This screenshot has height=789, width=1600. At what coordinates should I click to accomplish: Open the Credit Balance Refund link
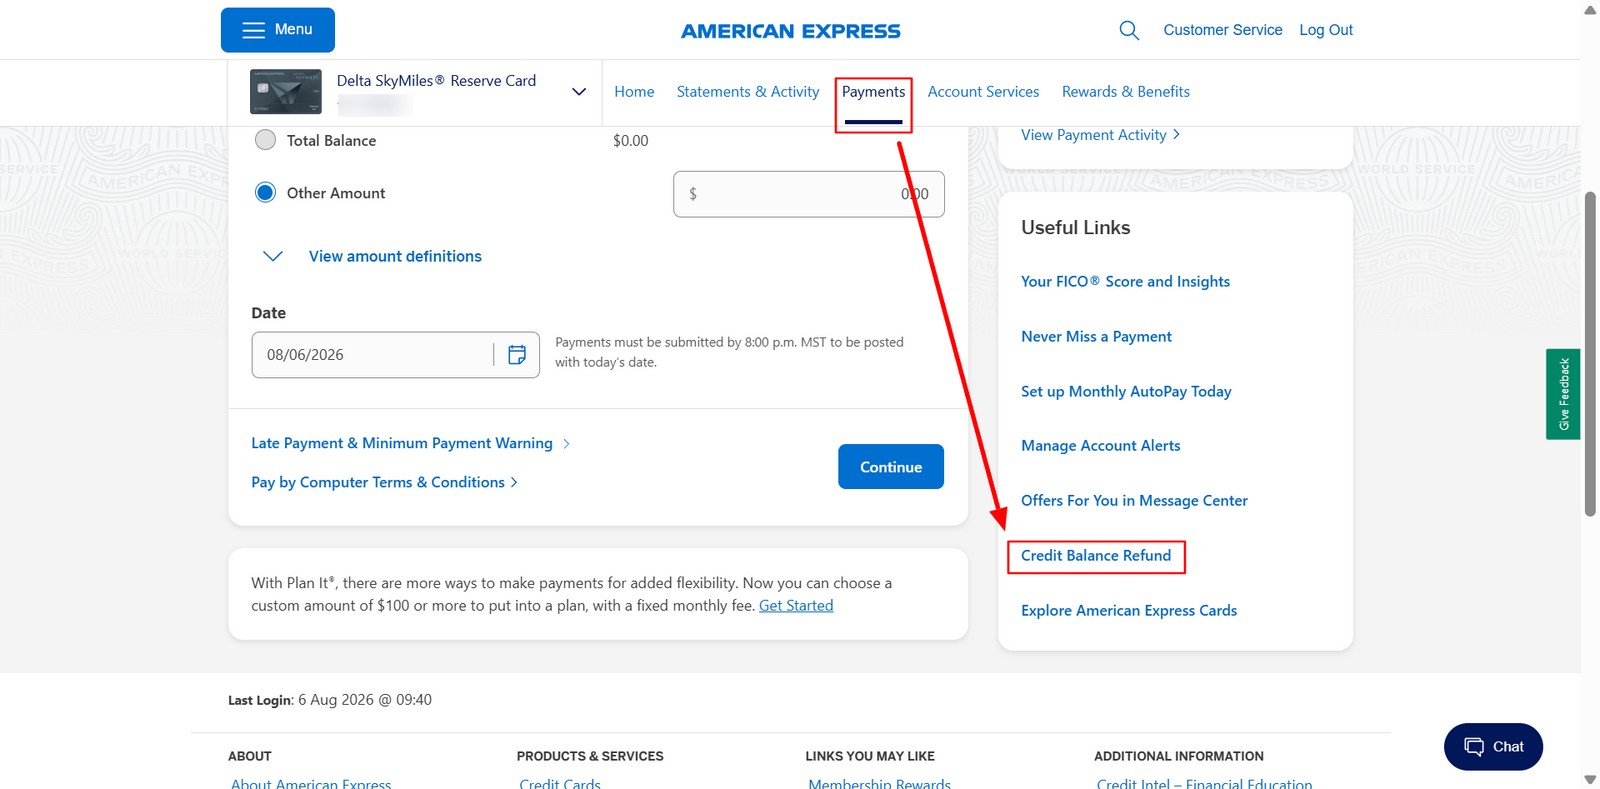1096,556
